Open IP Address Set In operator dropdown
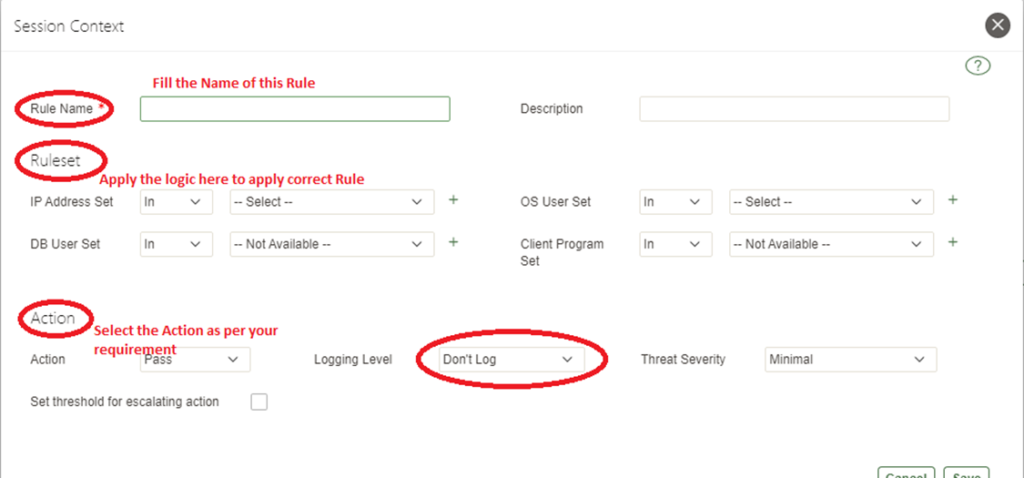Screen dimensions: 1024x478 (176, 202)
